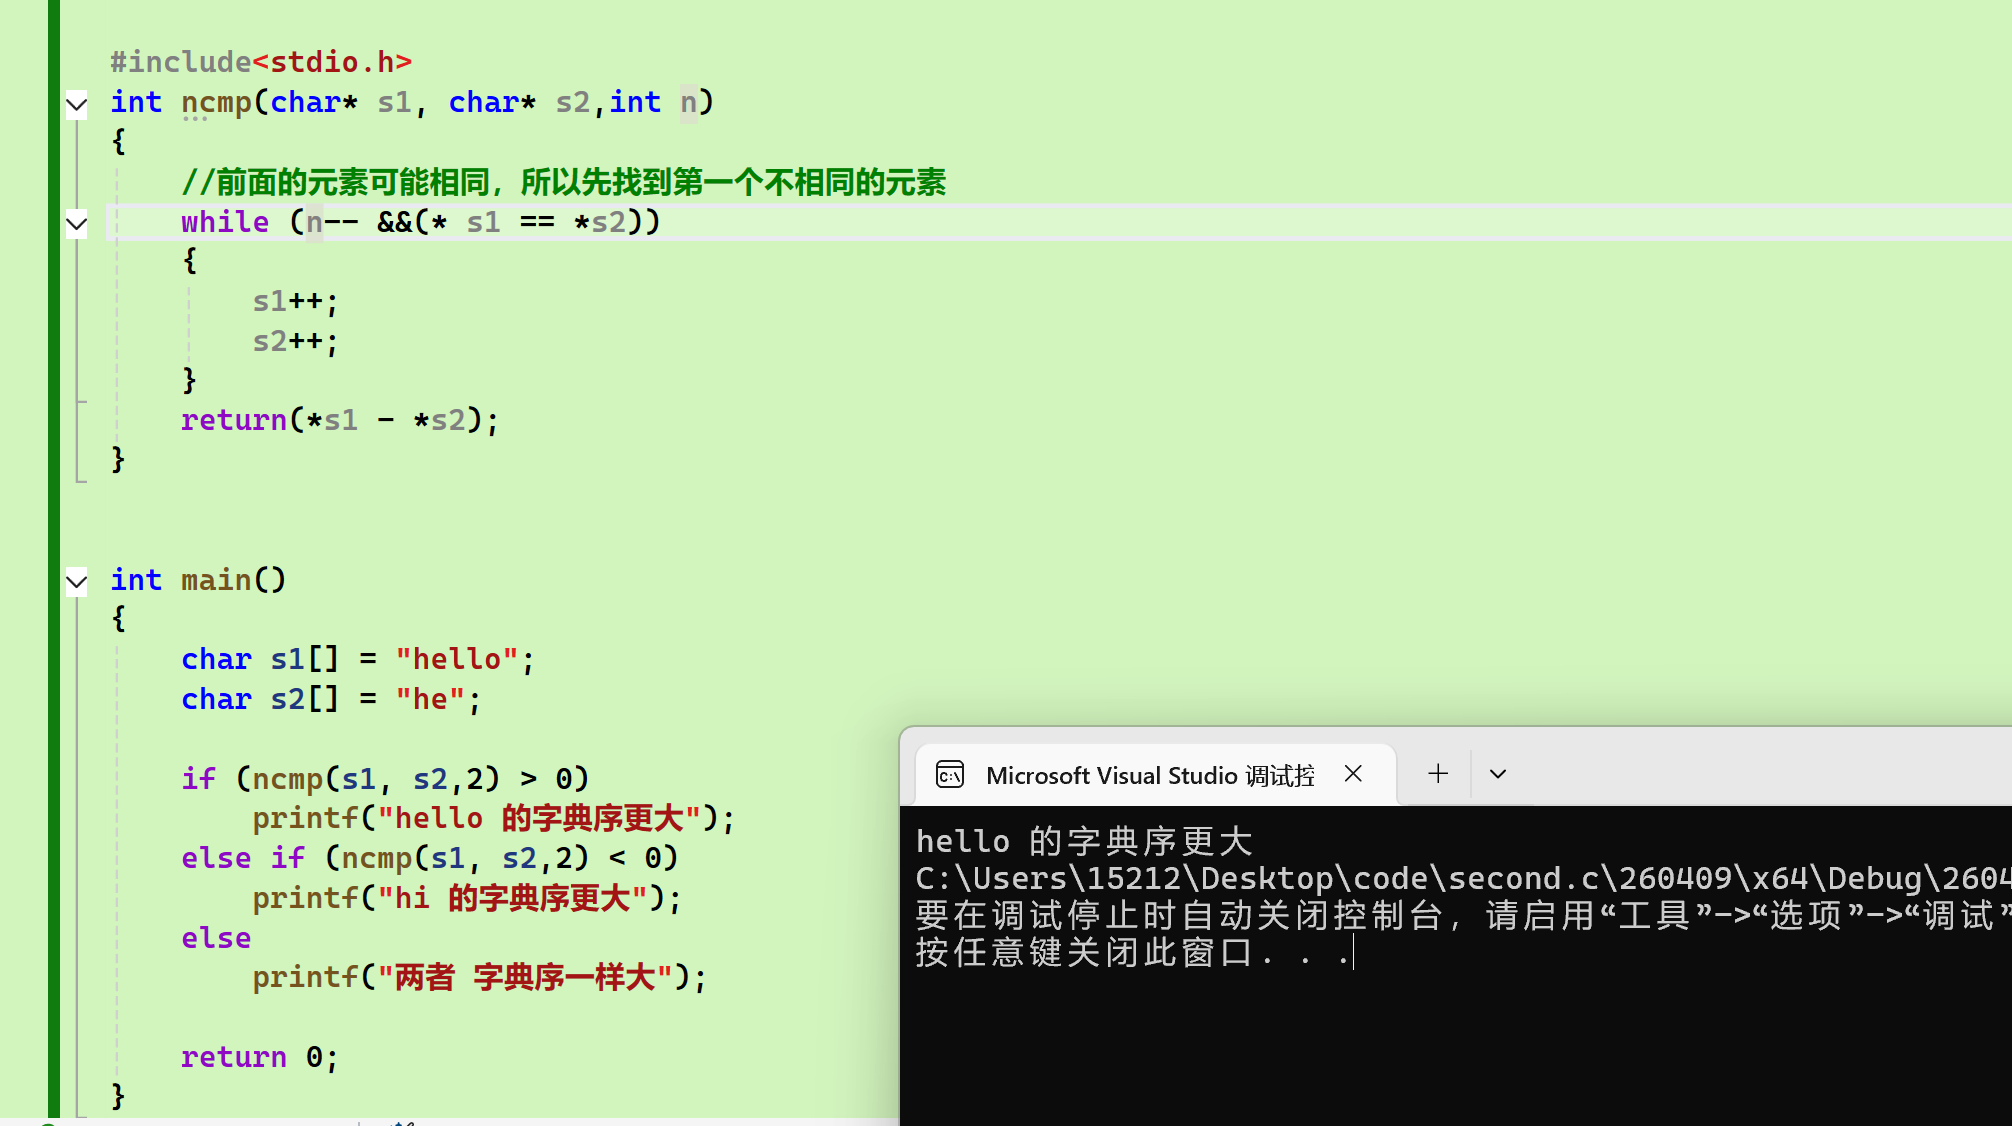Click the console output line "hello 的字典序更大"

click(1083, 841)
